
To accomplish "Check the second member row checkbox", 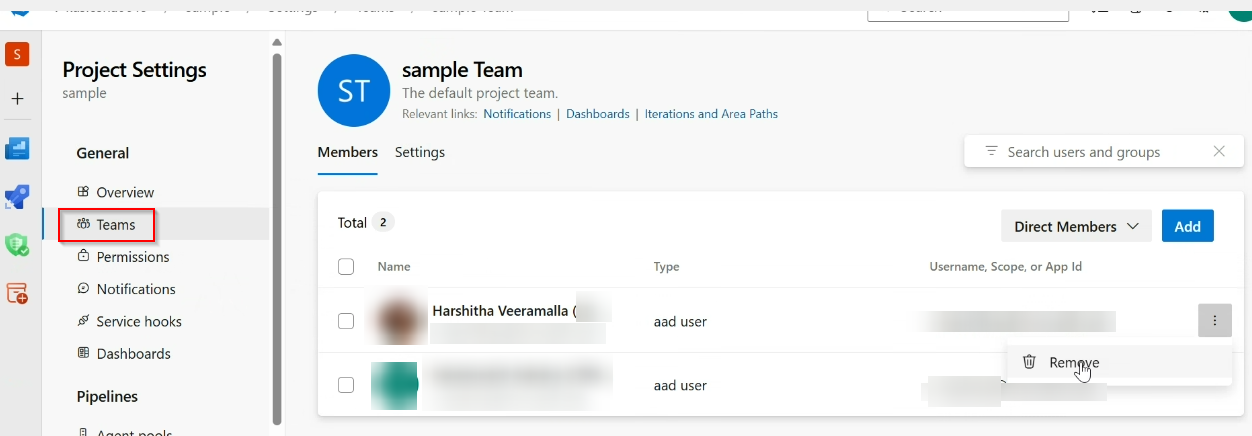I will 346,385.
